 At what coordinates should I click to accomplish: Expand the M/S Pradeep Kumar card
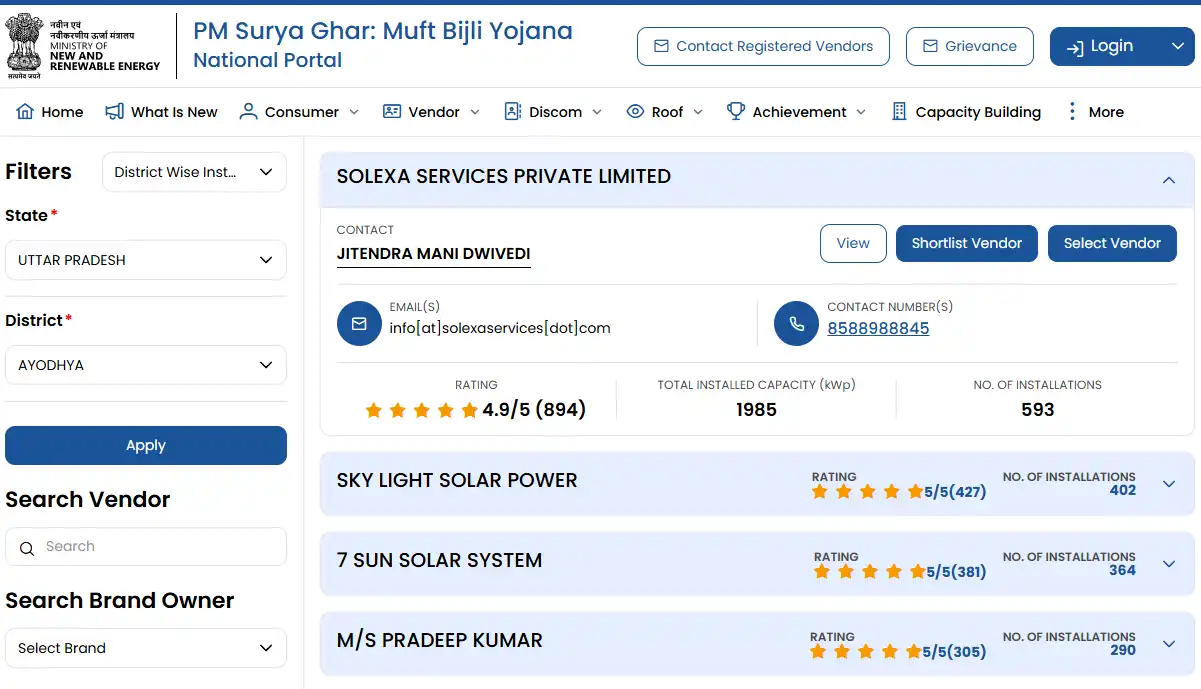1169,644
